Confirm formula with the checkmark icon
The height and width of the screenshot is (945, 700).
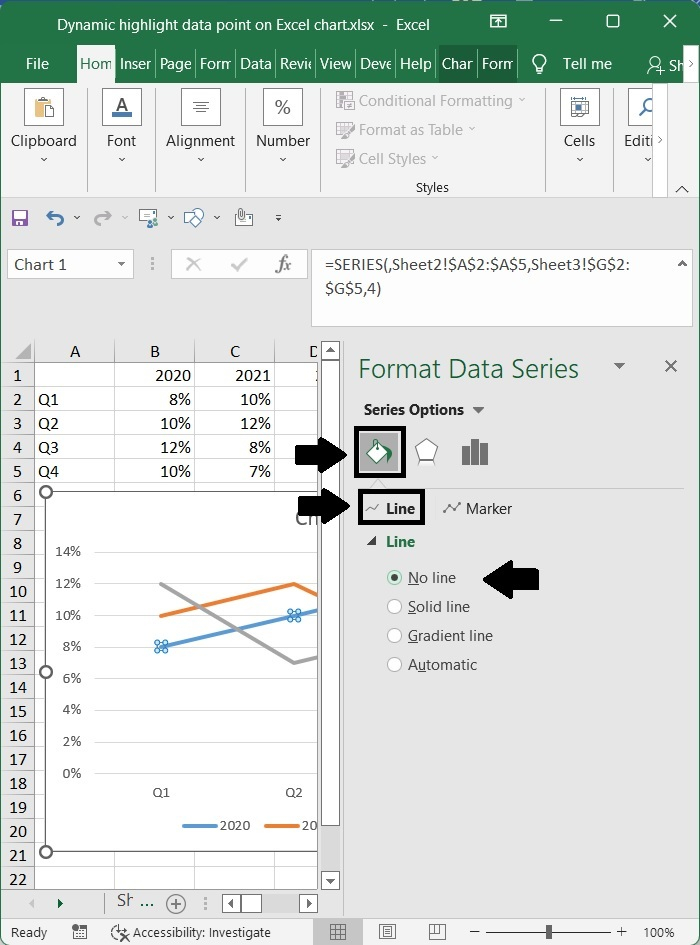pos(239,264)
